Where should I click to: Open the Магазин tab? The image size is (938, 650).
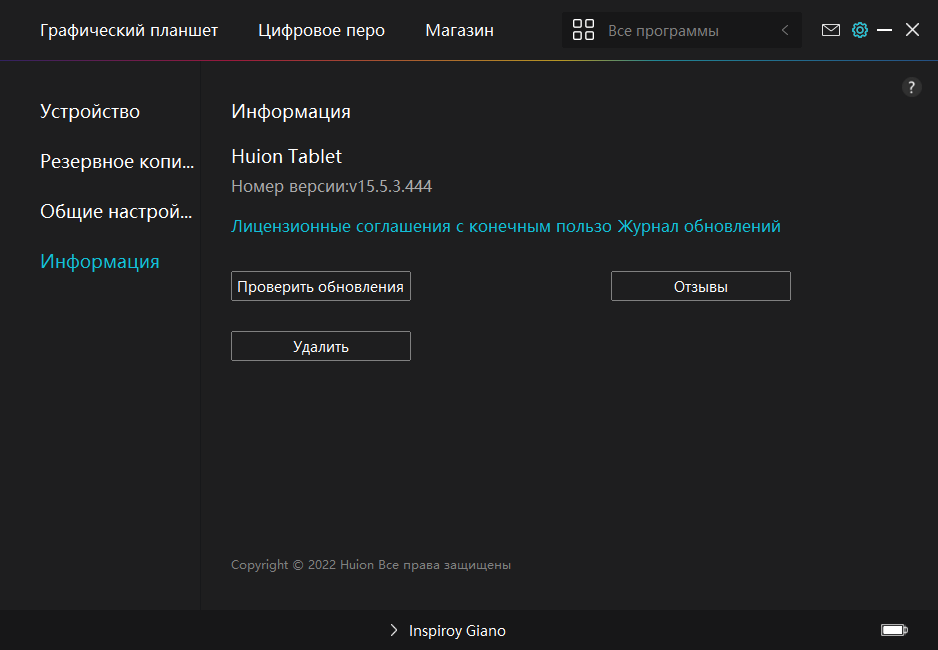pyautogui.click(x=459, y=30)
